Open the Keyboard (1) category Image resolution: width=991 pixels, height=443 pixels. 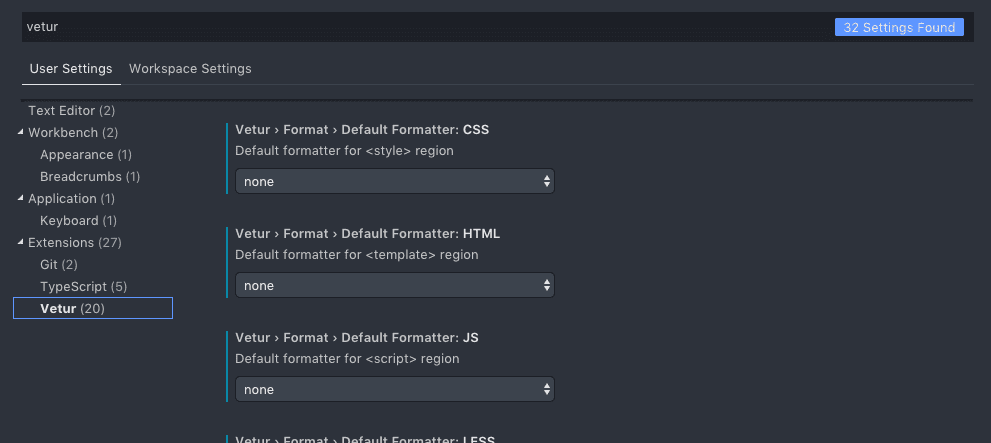[78, 221]
